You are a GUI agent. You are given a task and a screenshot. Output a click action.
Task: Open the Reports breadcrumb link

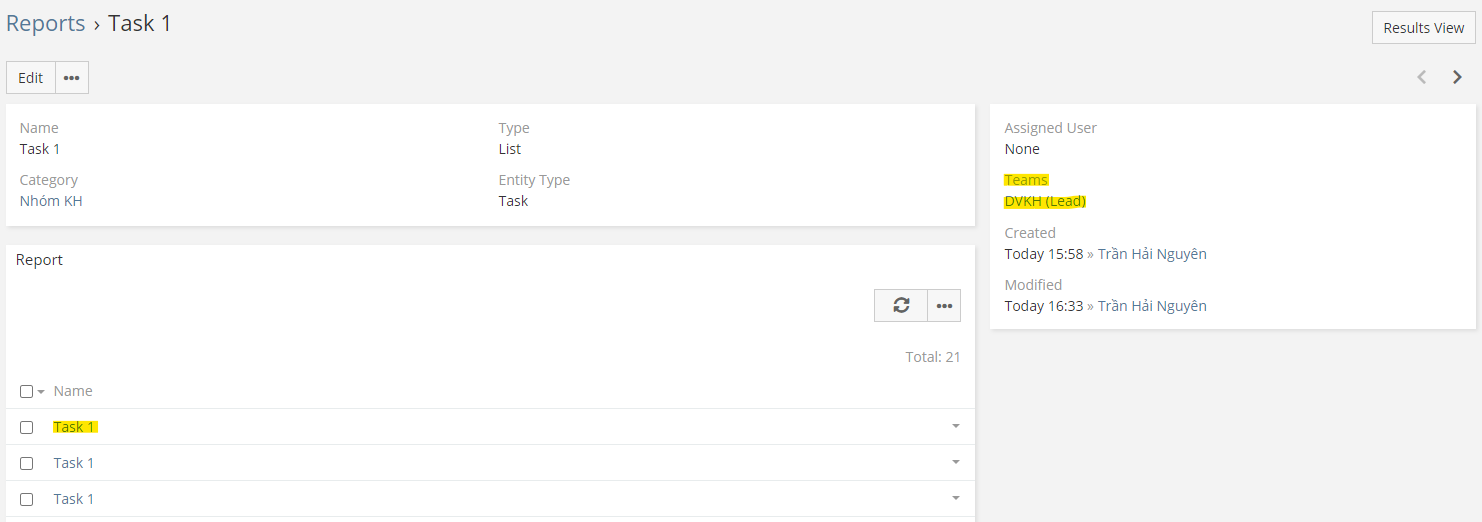(46, 23)
